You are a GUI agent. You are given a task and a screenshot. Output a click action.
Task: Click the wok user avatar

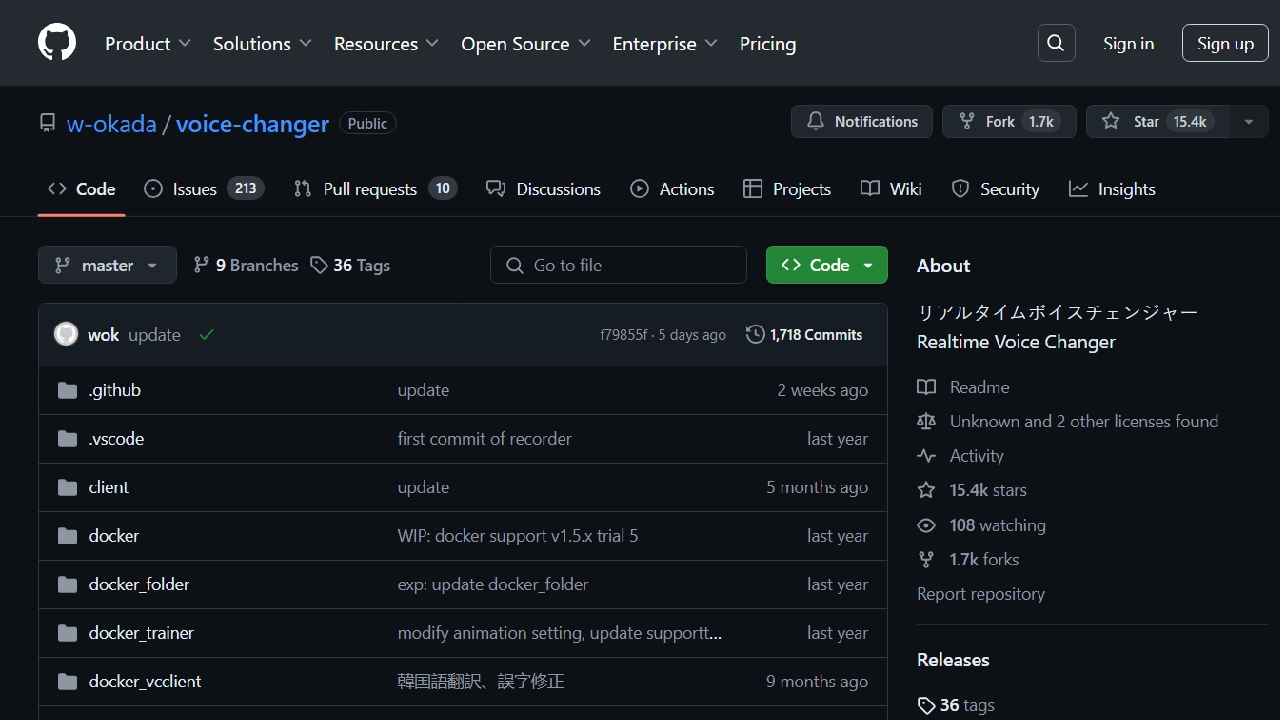point(66,335)
